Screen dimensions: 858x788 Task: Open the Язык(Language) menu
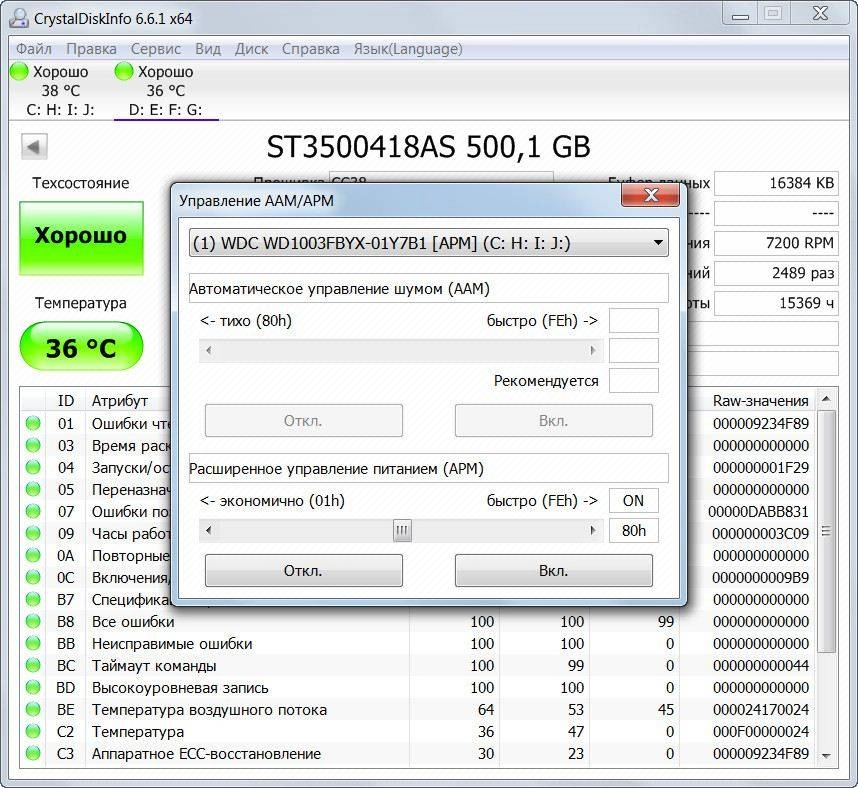pos(408,49)
